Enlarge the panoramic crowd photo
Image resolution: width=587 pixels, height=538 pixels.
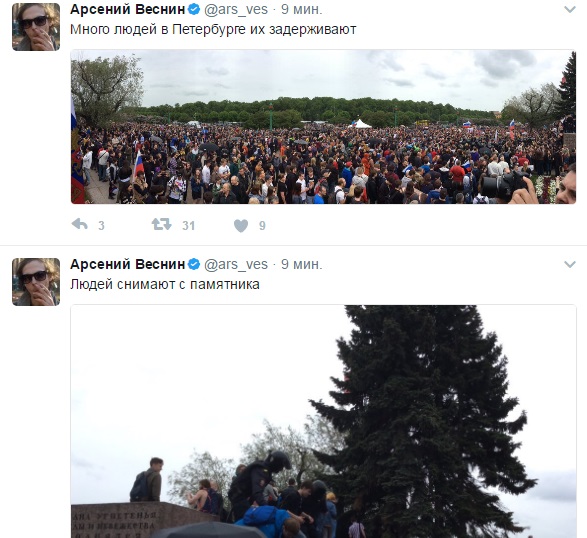[x=323, y=127]
